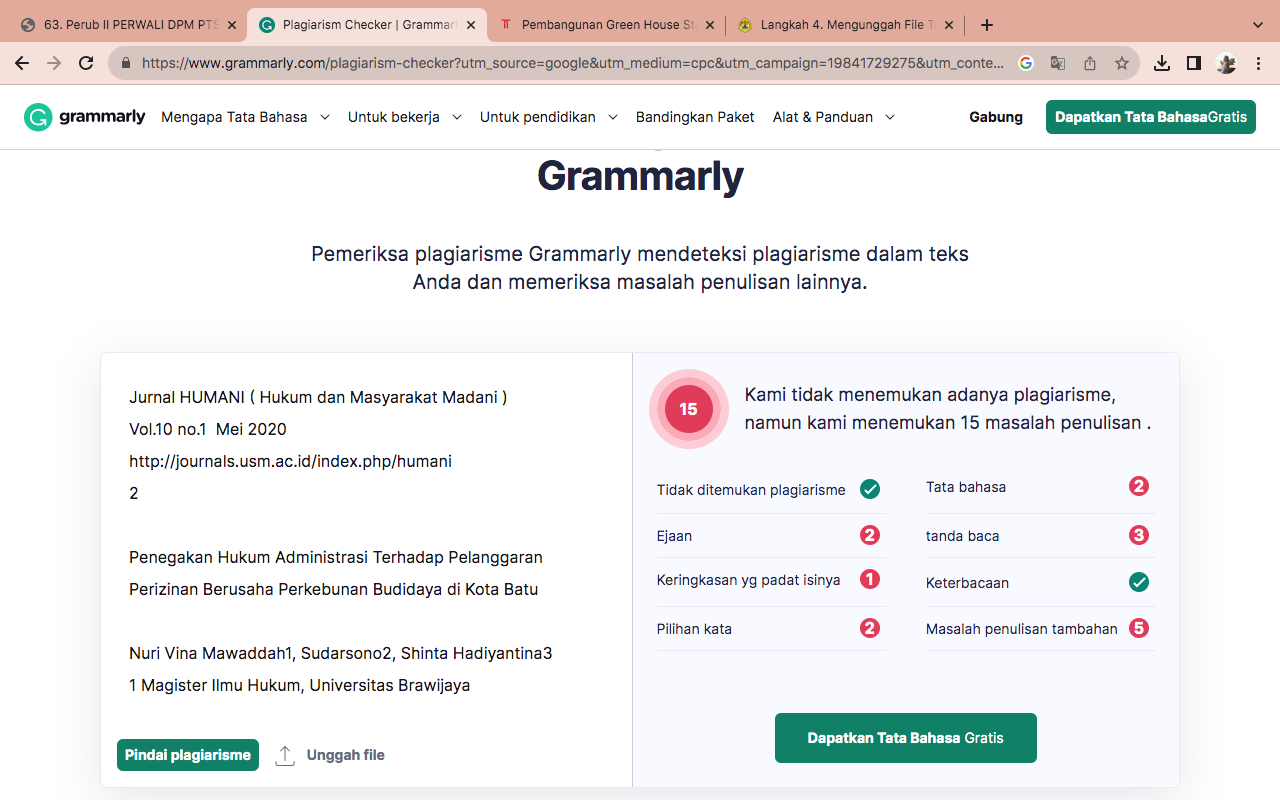Image resolution: width=1280 pixels, height=800 pixels.
Task: Open the translate page icon
Action: tap(1058, 63)
